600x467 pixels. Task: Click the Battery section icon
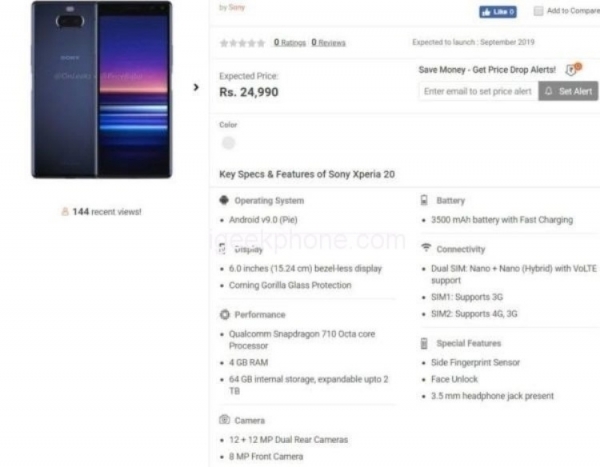point(425,200)
